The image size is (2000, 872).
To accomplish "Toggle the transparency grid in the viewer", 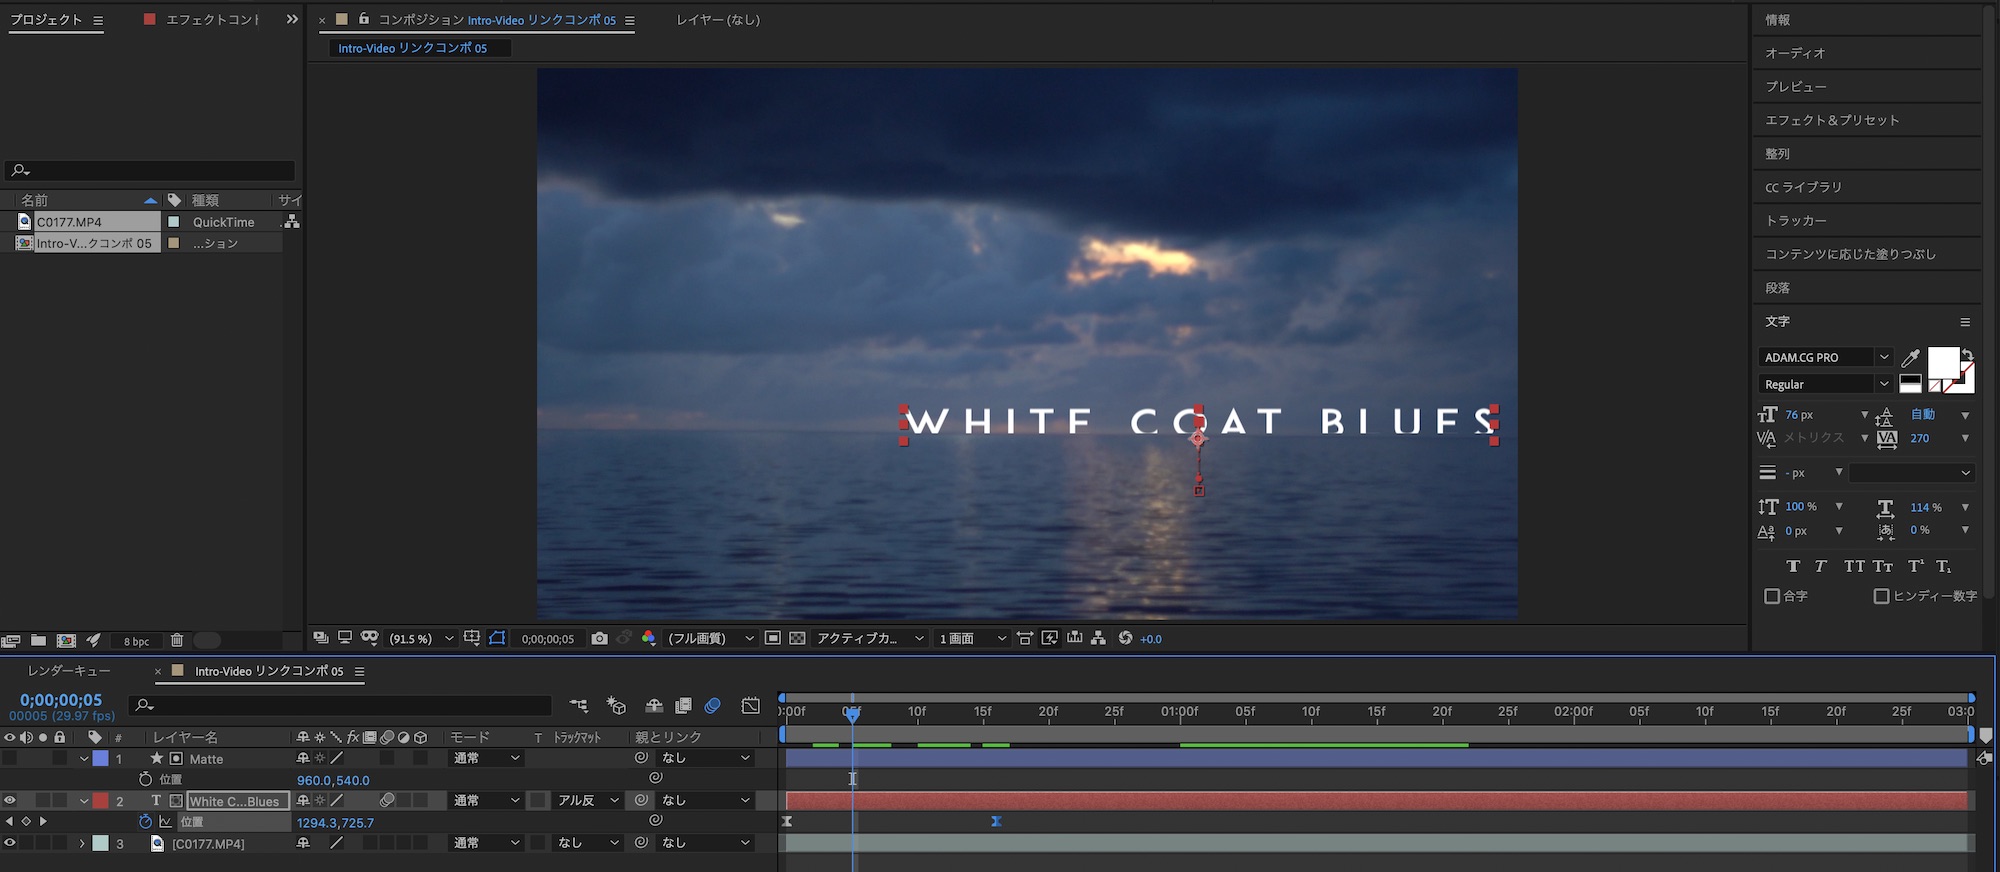I will click(x=797, y=639).
